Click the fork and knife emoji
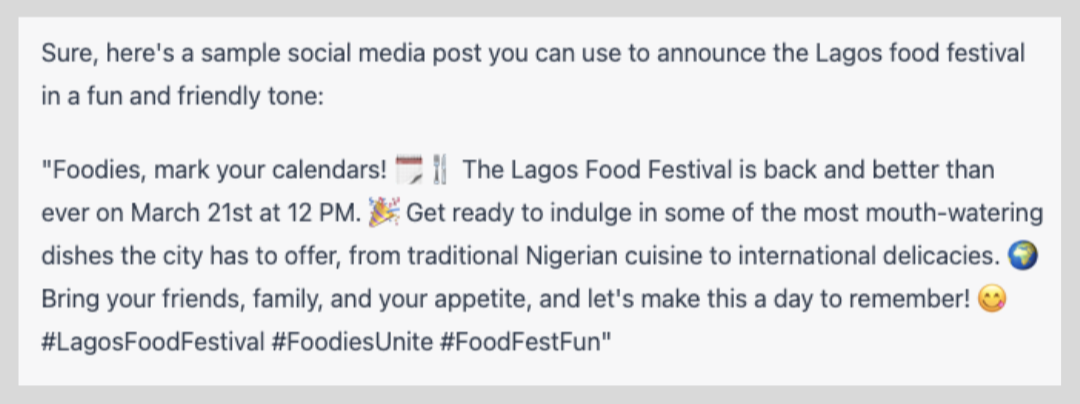This screenshot has height=404, width=1080. pos(441,170)
